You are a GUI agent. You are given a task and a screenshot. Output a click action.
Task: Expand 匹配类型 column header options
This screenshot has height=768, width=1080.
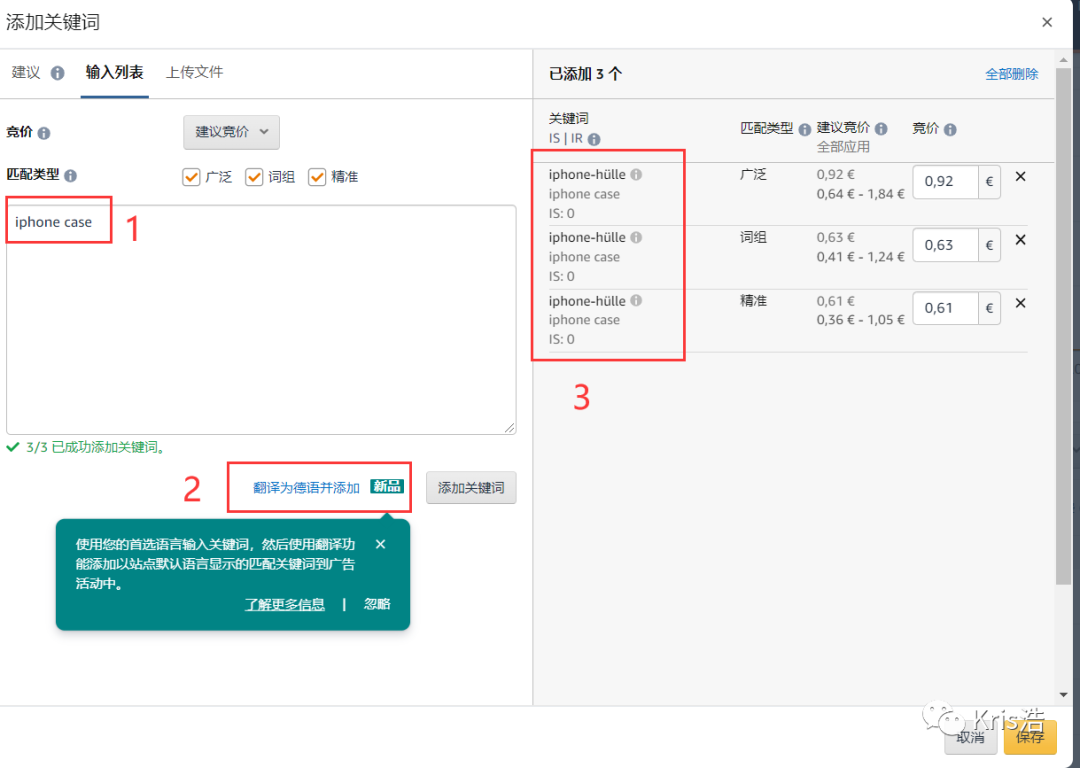point(803,128)
